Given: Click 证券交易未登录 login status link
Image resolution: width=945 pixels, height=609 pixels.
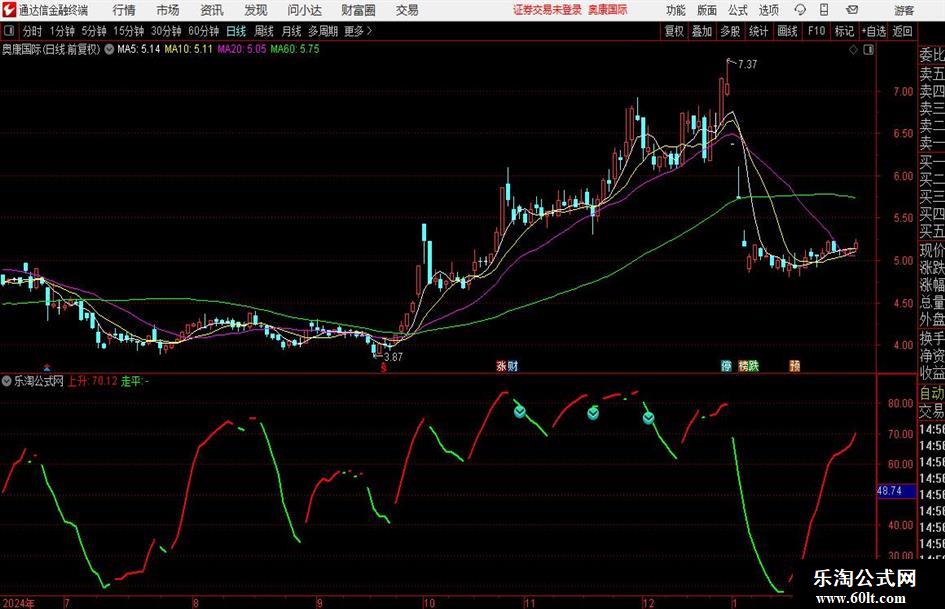Looking at the screenshot, I should pos(547,10).
